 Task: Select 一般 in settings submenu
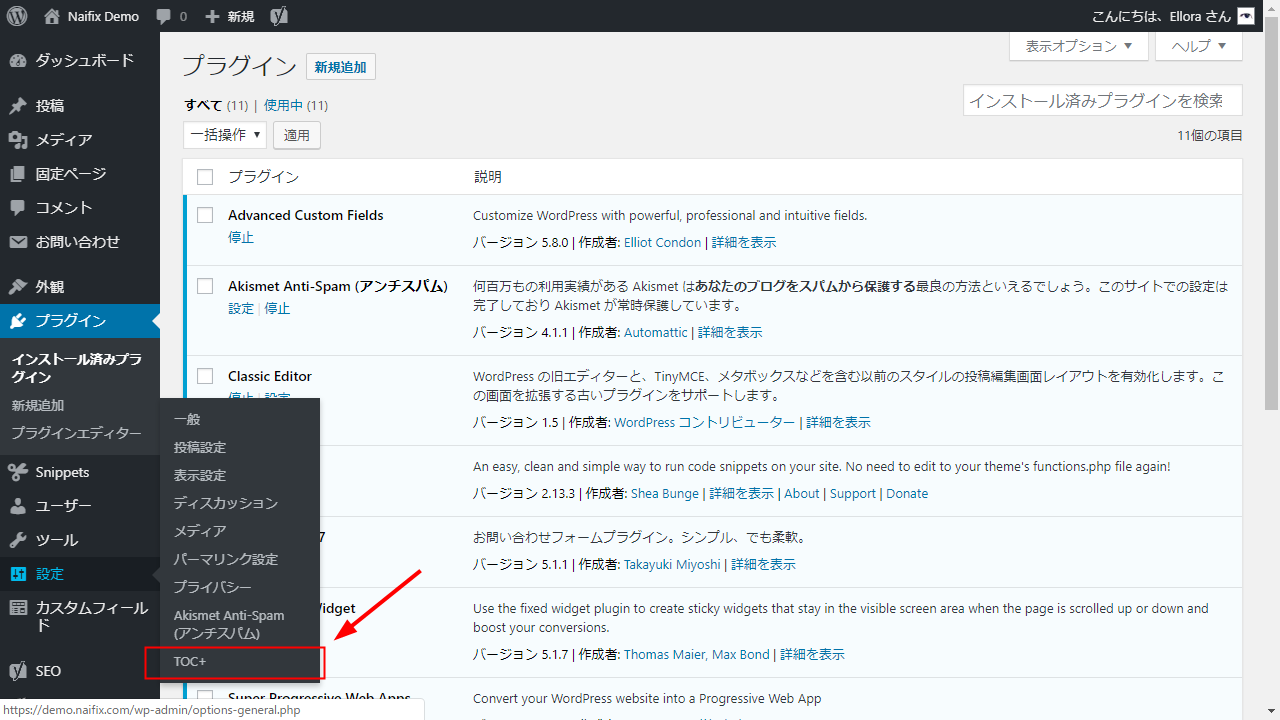coord(187,419)
